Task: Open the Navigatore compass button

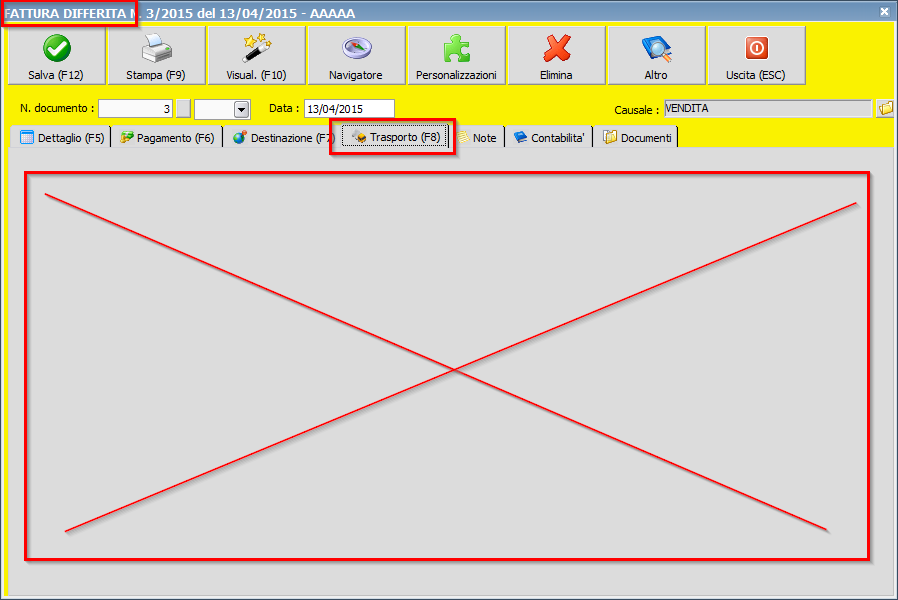Action: (356, 56)
